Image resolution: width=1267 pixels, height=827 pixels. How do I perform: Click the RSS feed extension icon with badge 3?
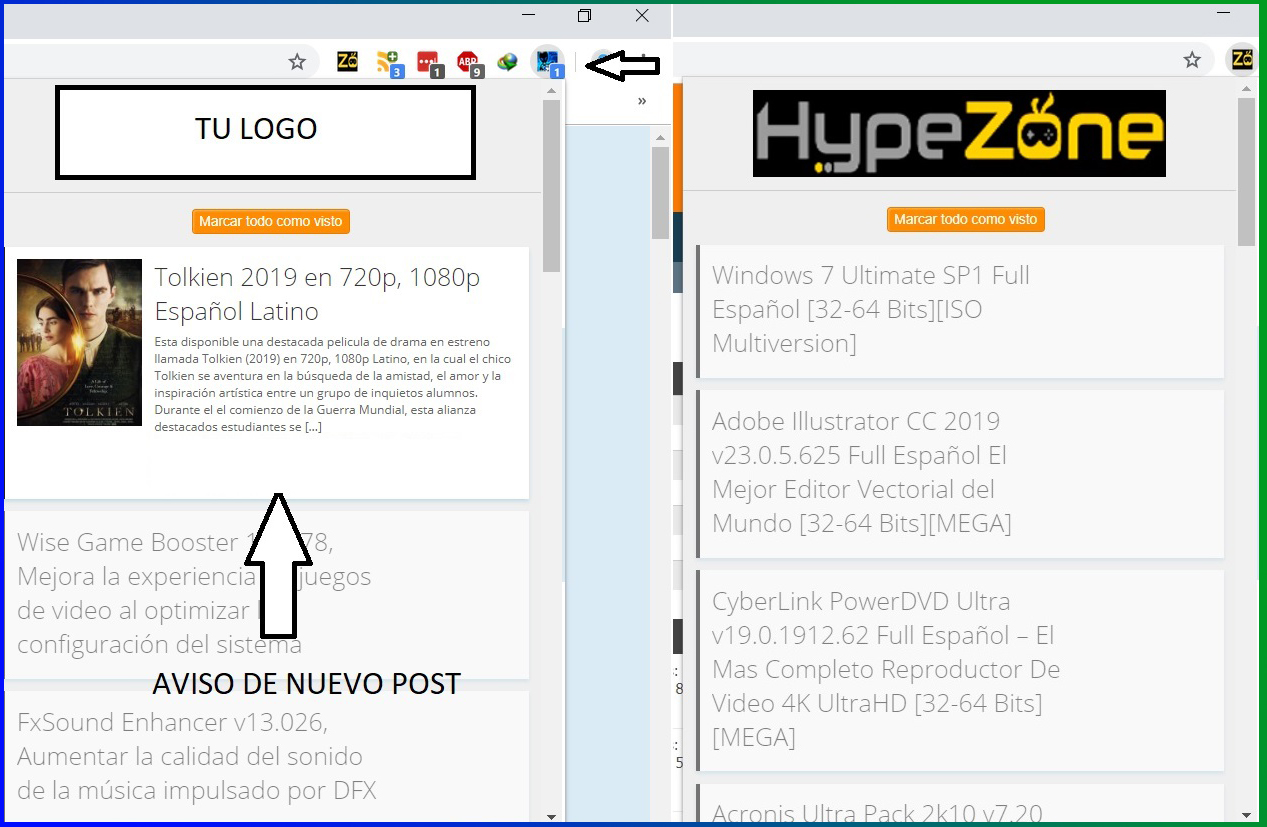pyautogui.click(x=388, y=62)
